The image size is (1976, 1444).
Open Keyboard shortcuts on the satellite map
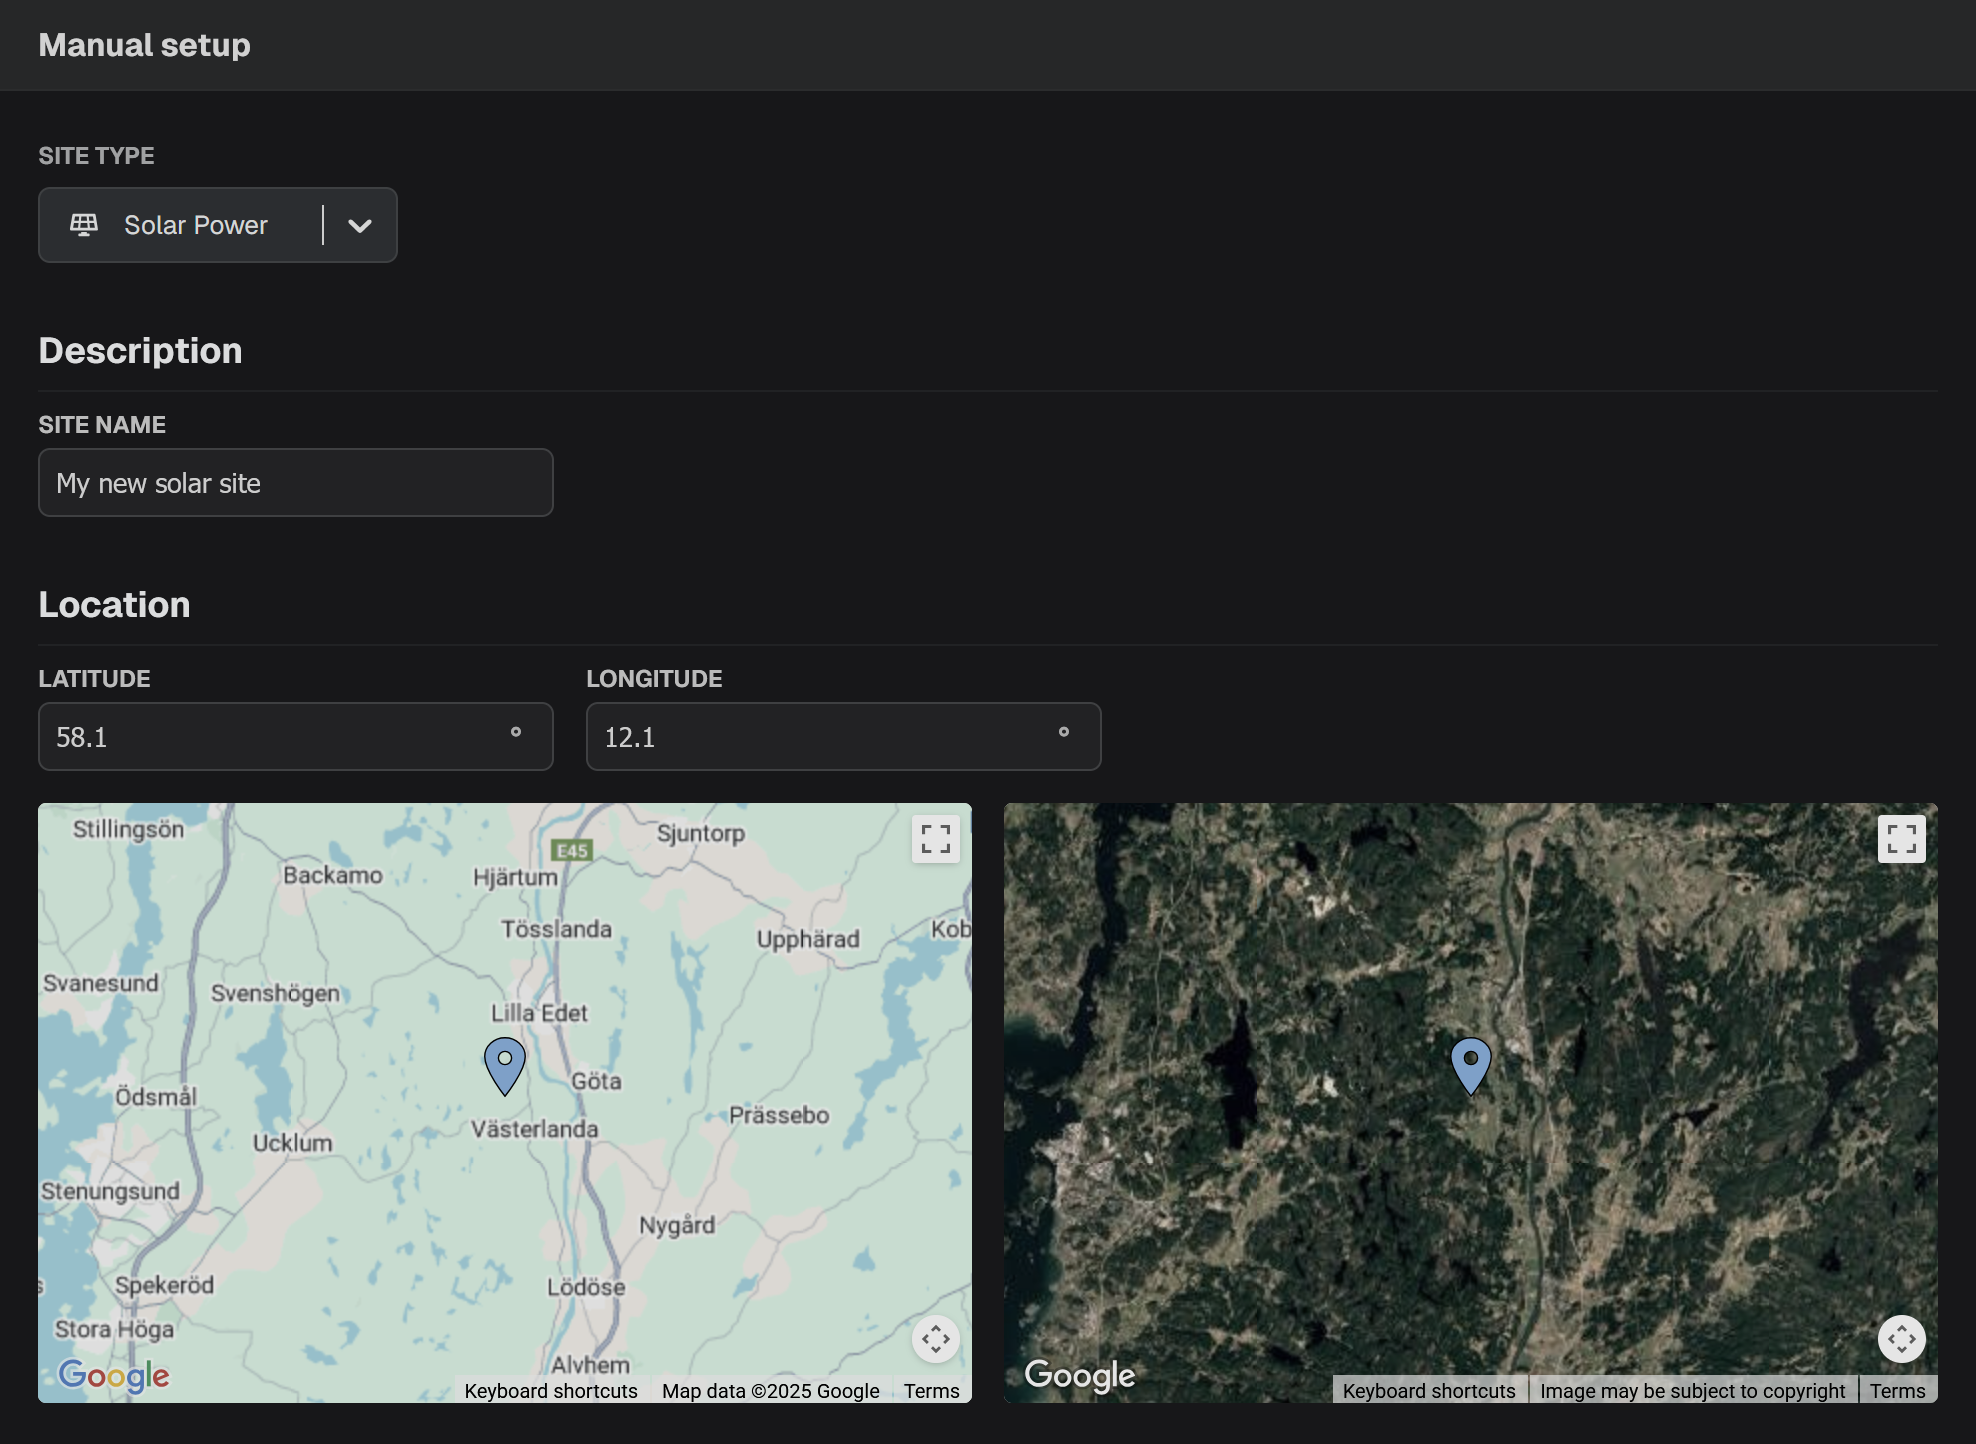coord(1429,1391)
